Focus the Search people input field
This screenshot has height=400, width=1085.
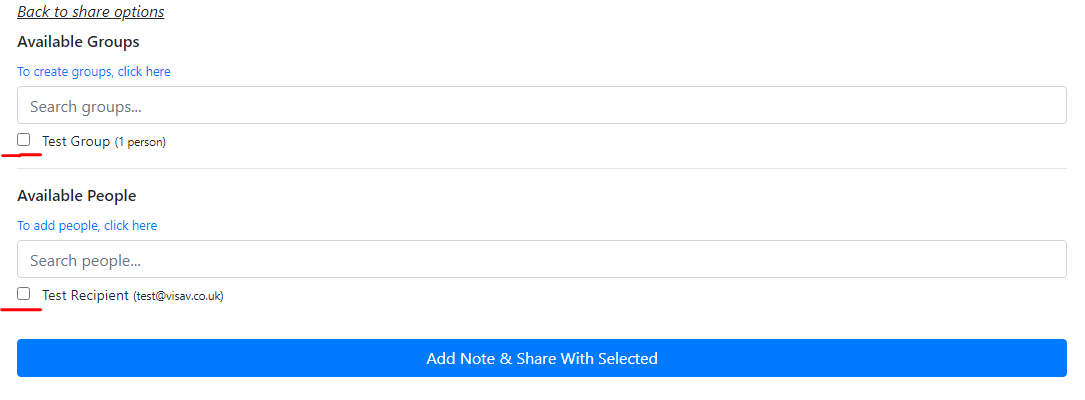point(541,259)
